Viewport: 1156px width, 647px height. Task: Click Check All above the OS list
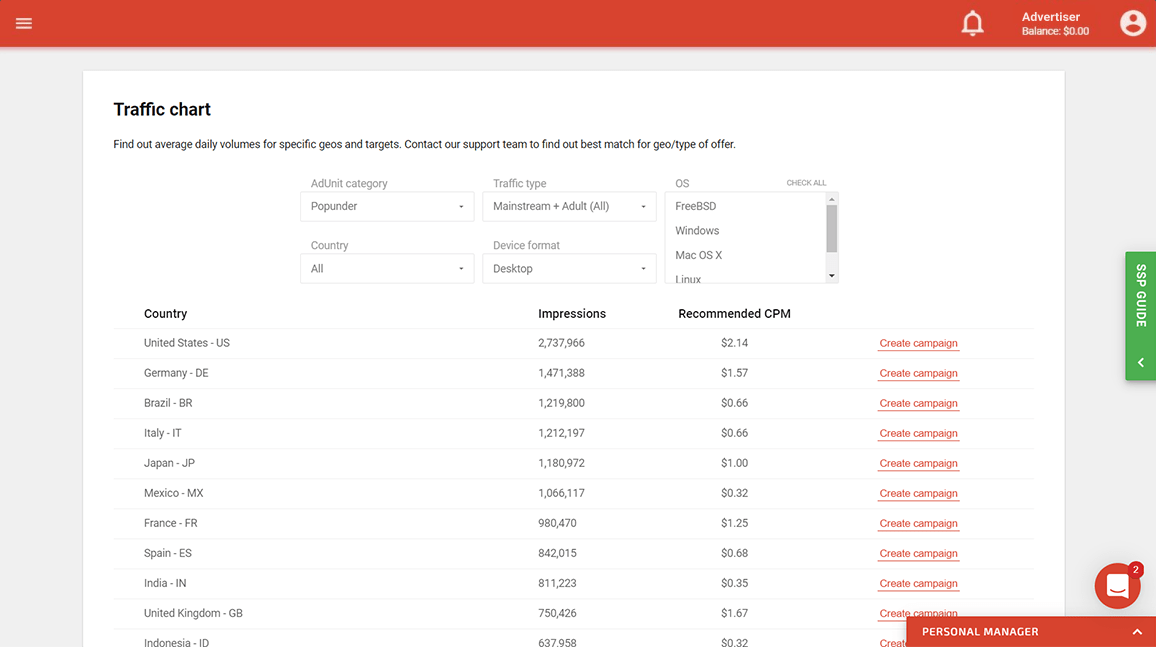pos(806,183)
